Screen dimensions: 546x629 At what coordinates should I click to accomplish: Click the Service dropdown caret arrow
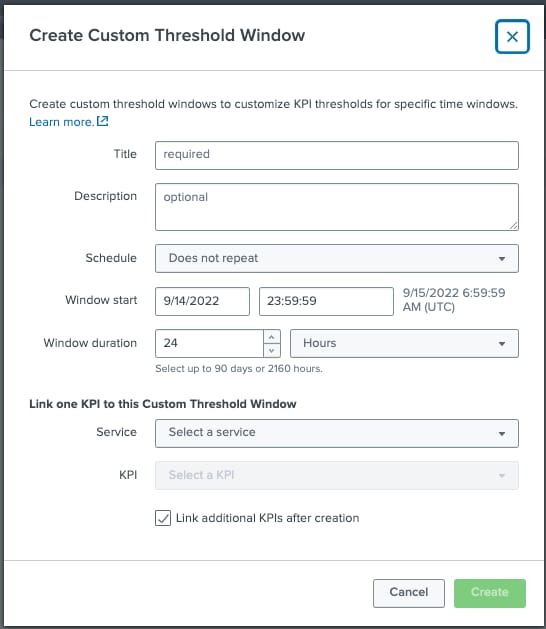[x=501, y=434]
